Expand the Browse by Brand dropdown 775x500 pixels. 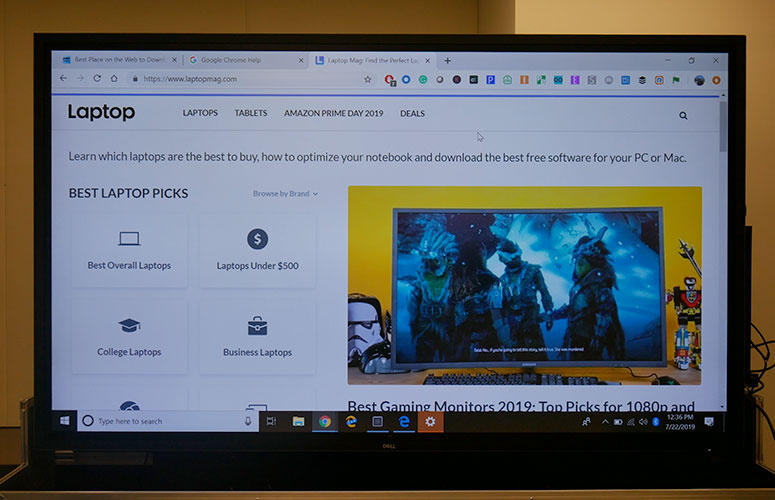pos(285,194)
